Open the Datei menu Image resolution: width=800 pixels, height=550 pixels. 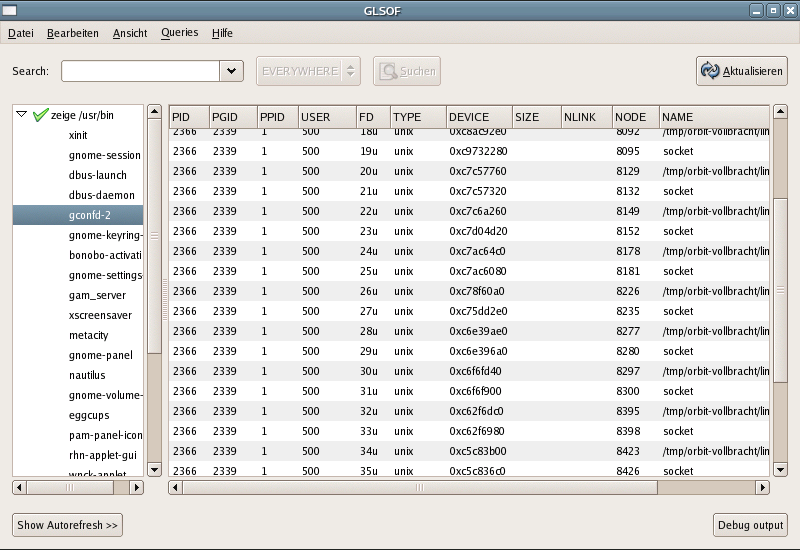coord(20,33)
